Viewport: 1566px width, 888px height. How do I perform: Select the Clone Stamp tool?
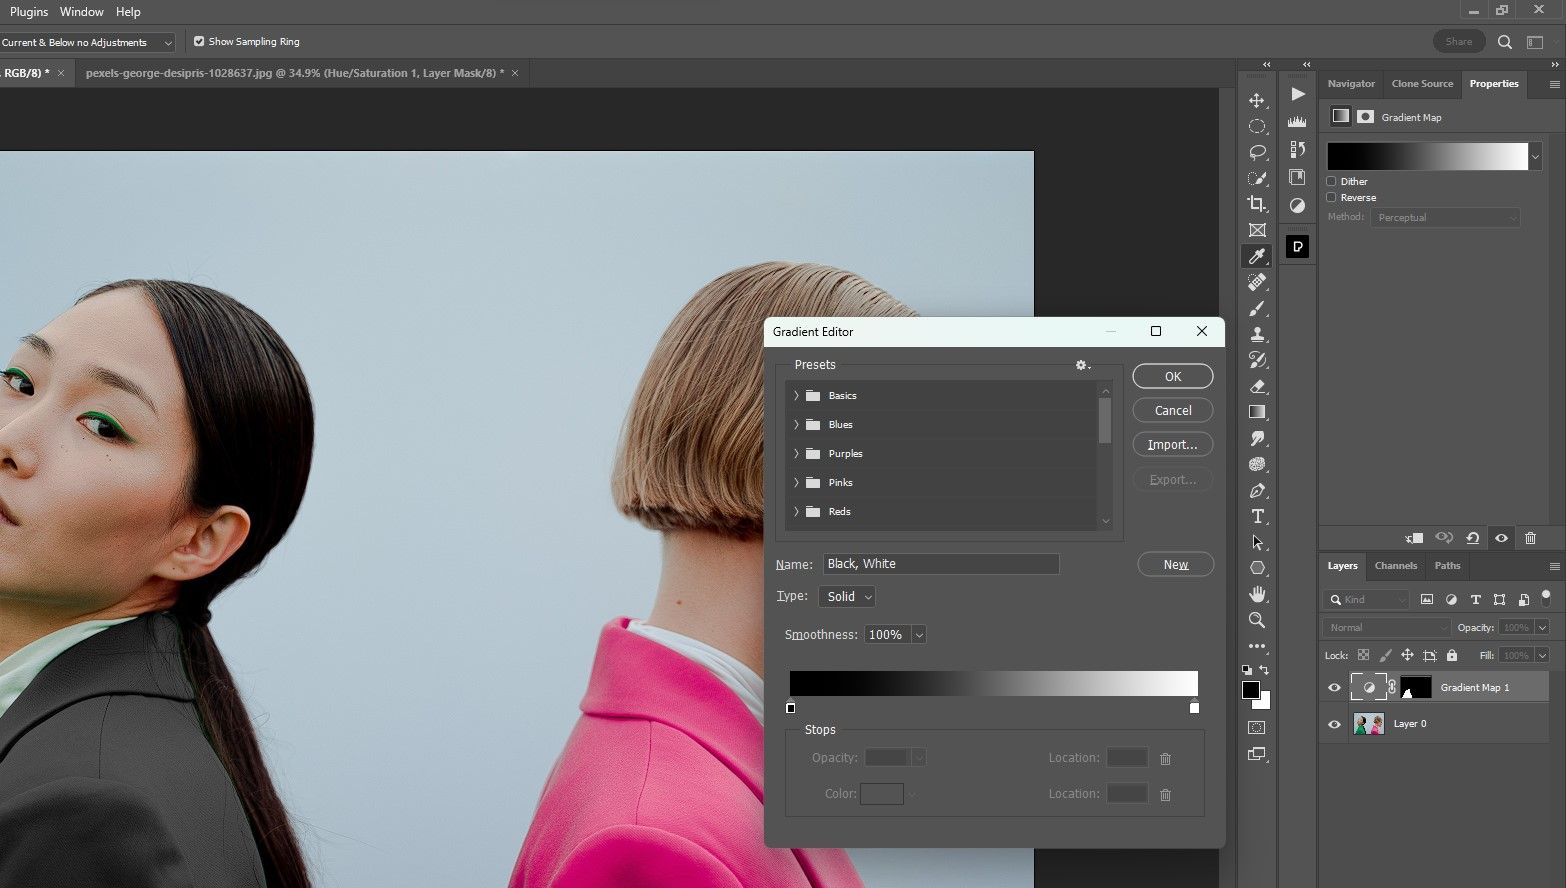click(1257, 335)
